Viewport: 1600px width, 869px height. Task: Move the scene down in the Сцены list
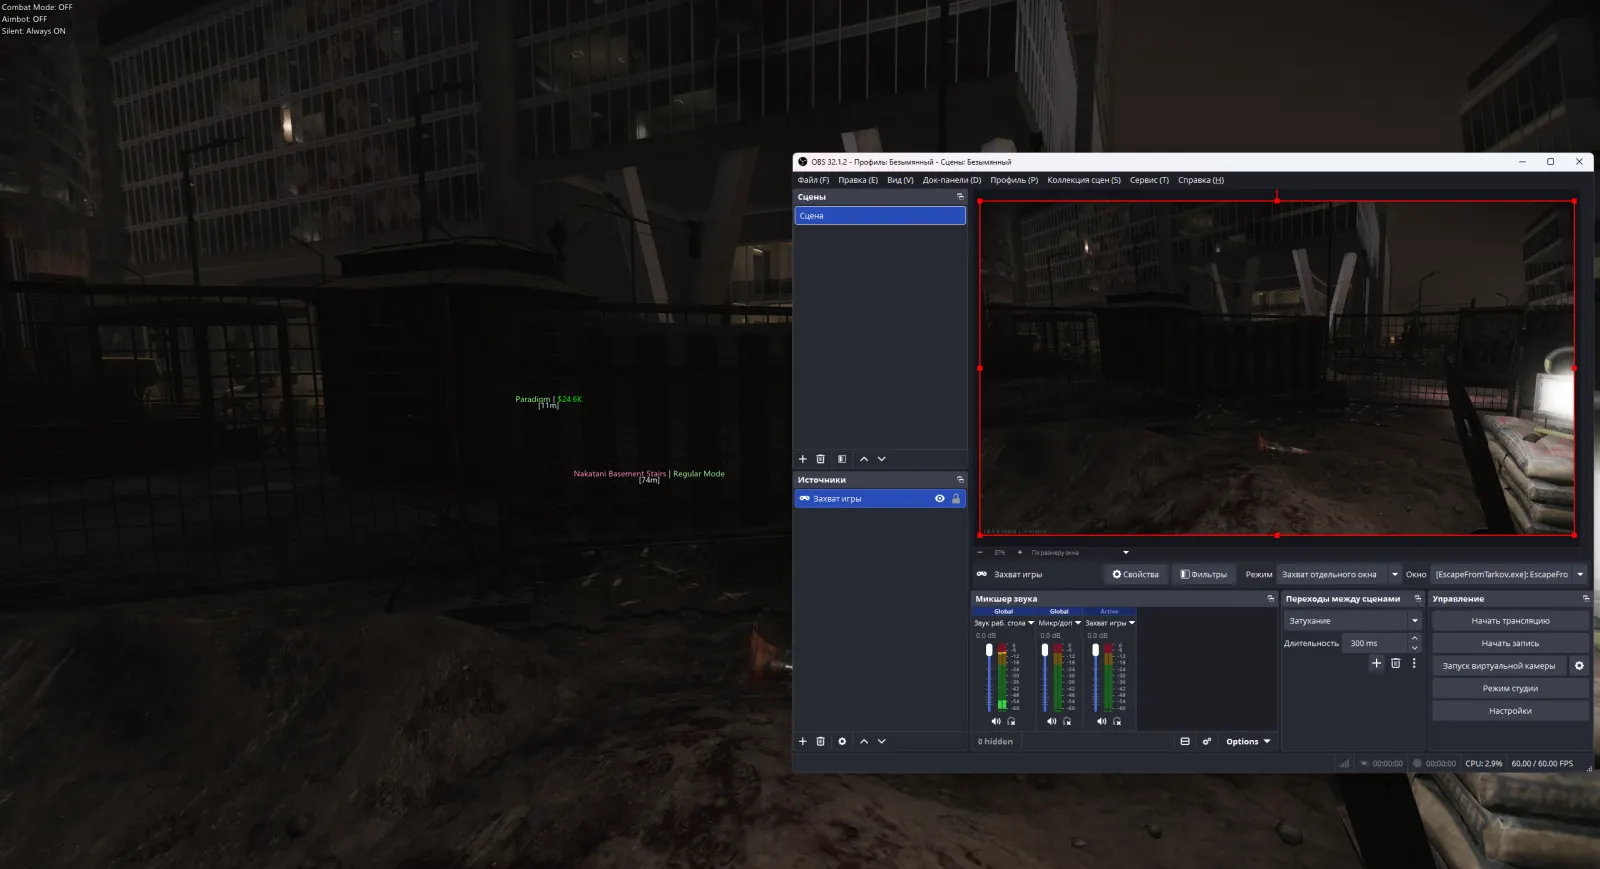881,459
